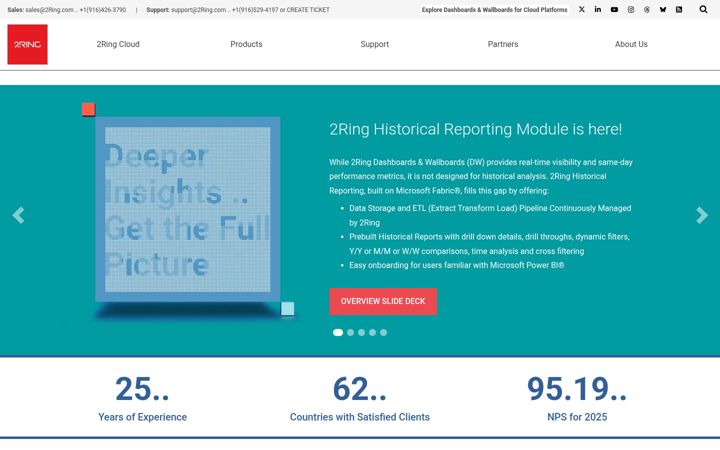Click the search magnifier icon
Screen dimensions: 720x450
click(703, 9)
